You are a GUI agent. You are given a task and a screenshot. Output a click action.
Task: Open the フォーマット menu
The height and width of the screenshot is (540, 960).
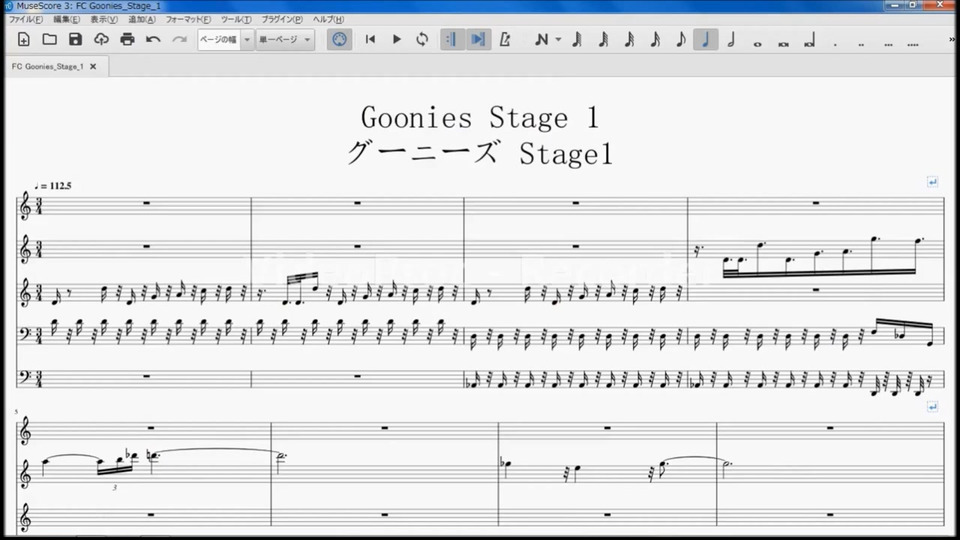[x=188, y=20]
